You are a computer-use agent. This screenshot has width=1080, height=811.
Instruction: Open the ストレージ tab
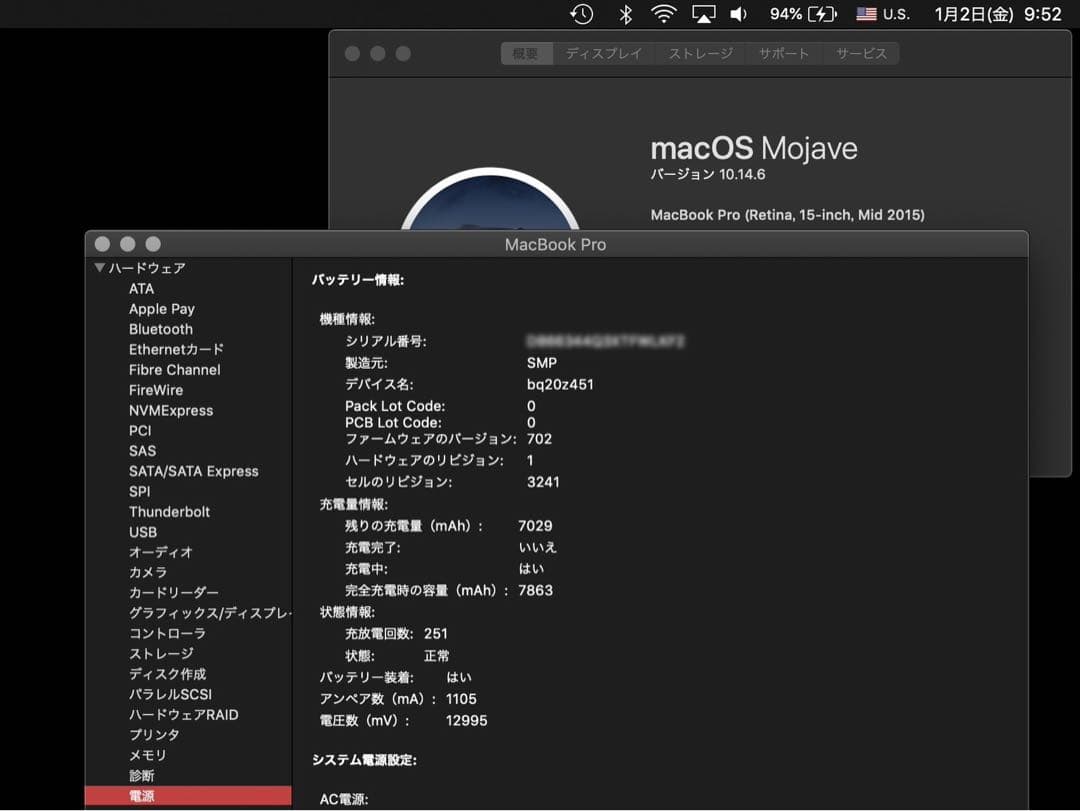700,54
